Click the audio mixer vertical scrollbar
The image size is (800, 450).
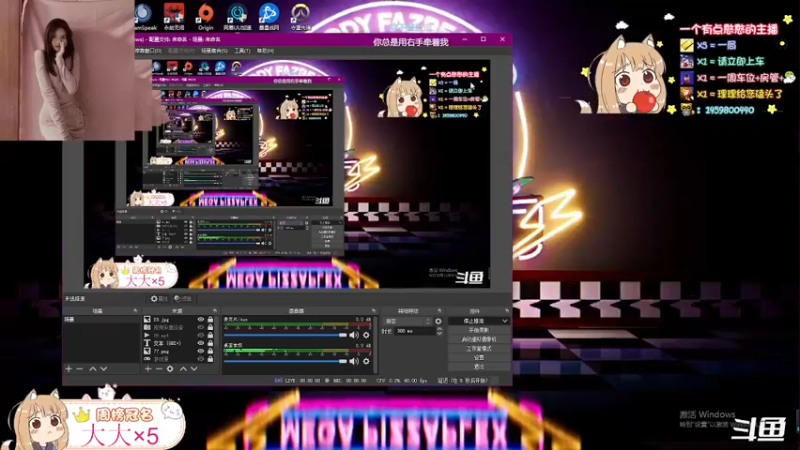coord(376,344)
